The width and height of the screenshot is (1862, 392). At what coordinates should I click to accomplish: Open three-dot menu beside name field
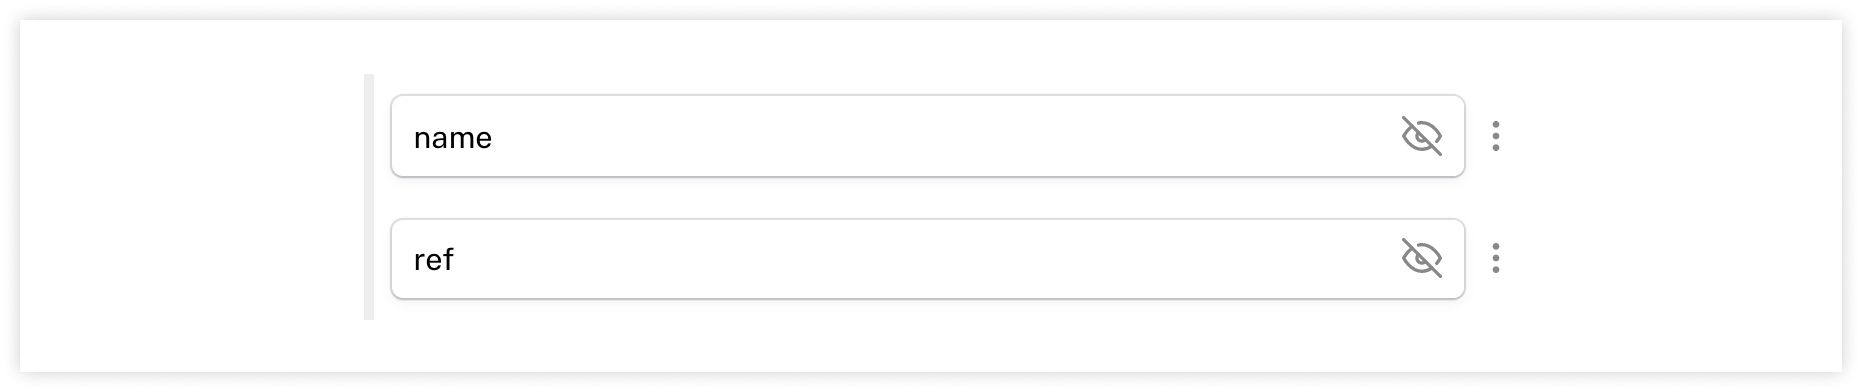[1495, 136]
